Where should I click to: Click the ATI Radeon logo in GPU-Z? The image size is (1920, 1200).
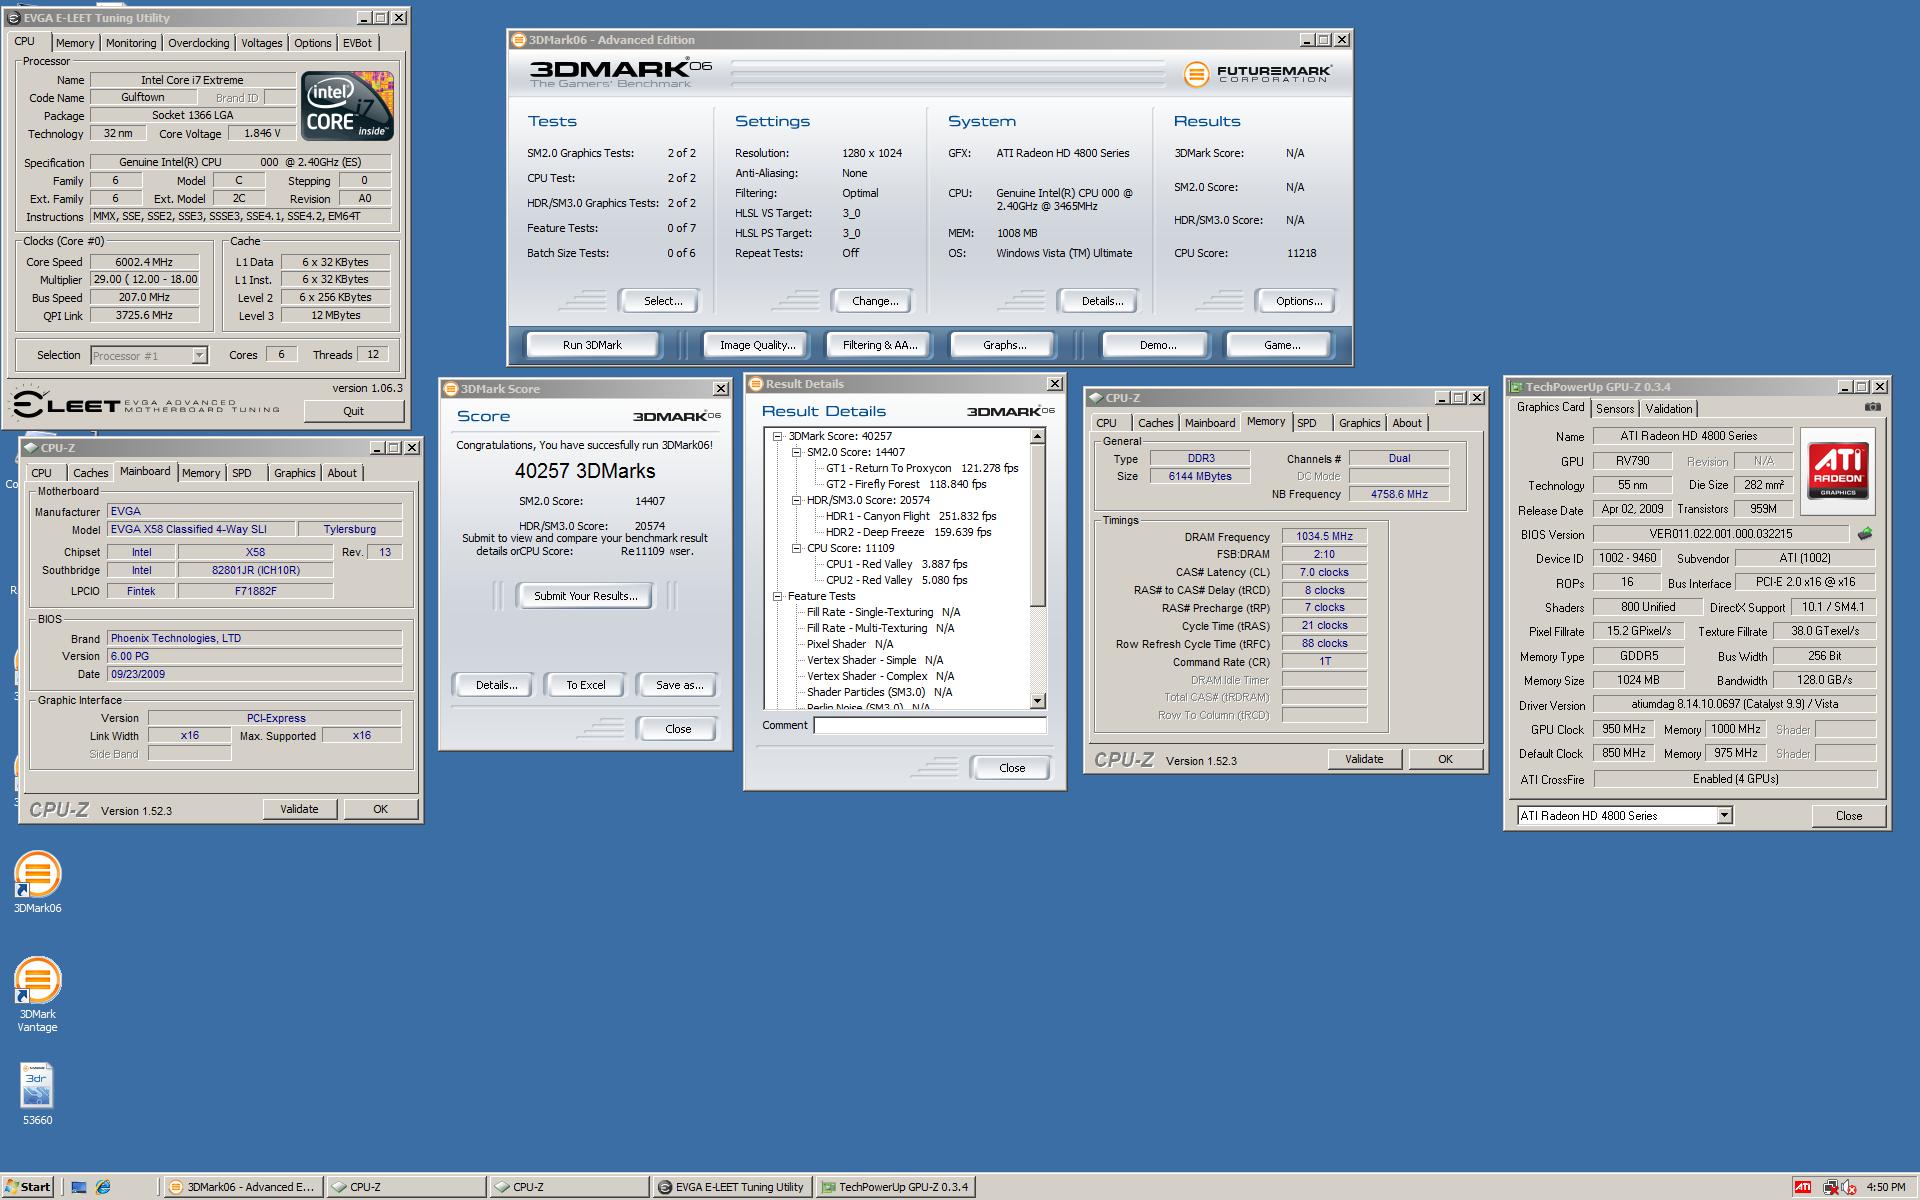(1838, 471)
